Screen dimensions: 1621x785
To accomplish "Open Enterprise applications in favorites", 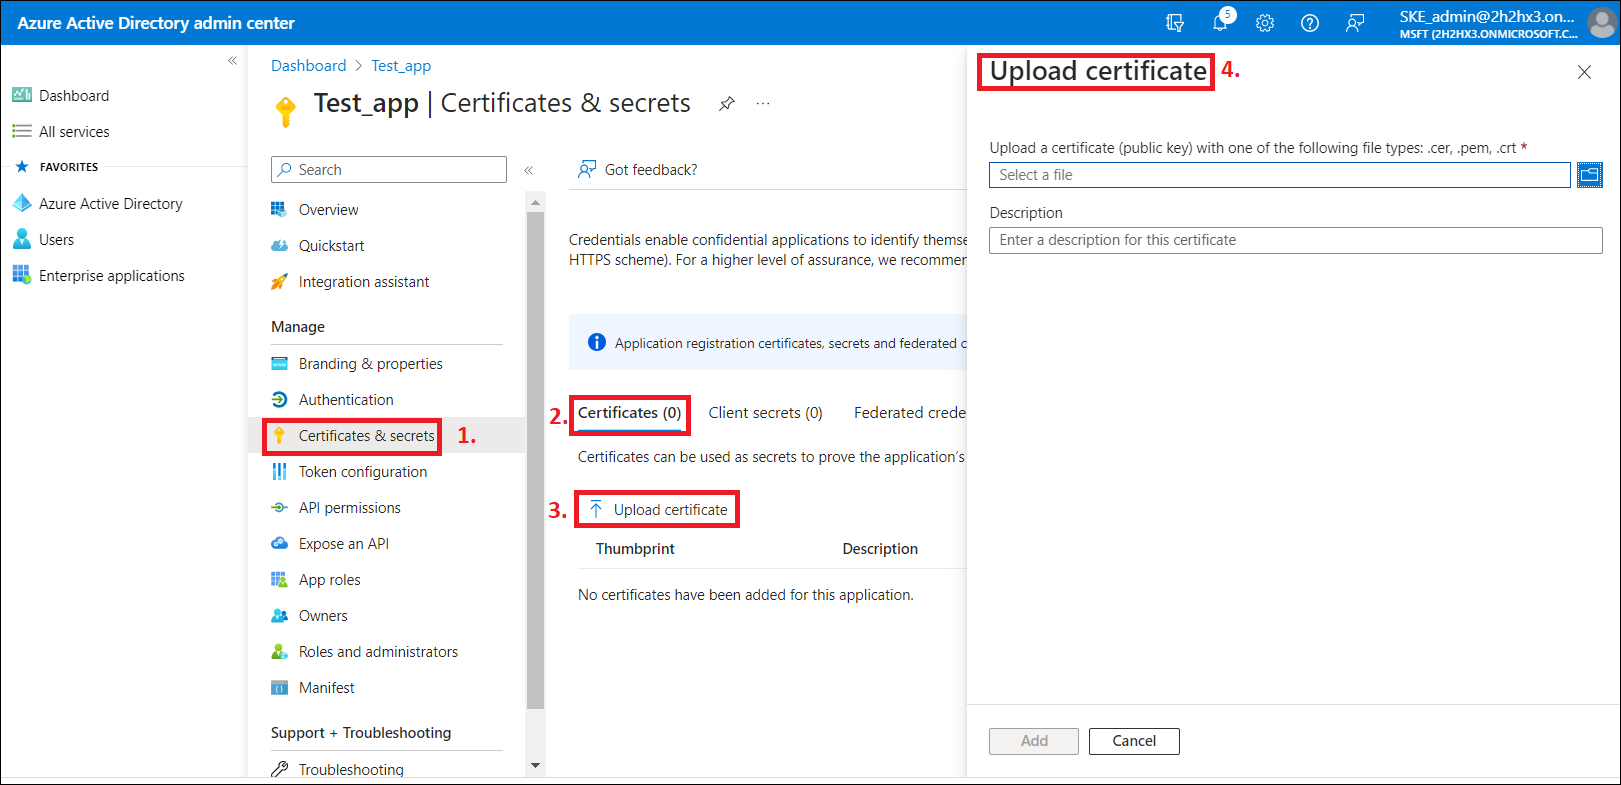I will point(111,276).
